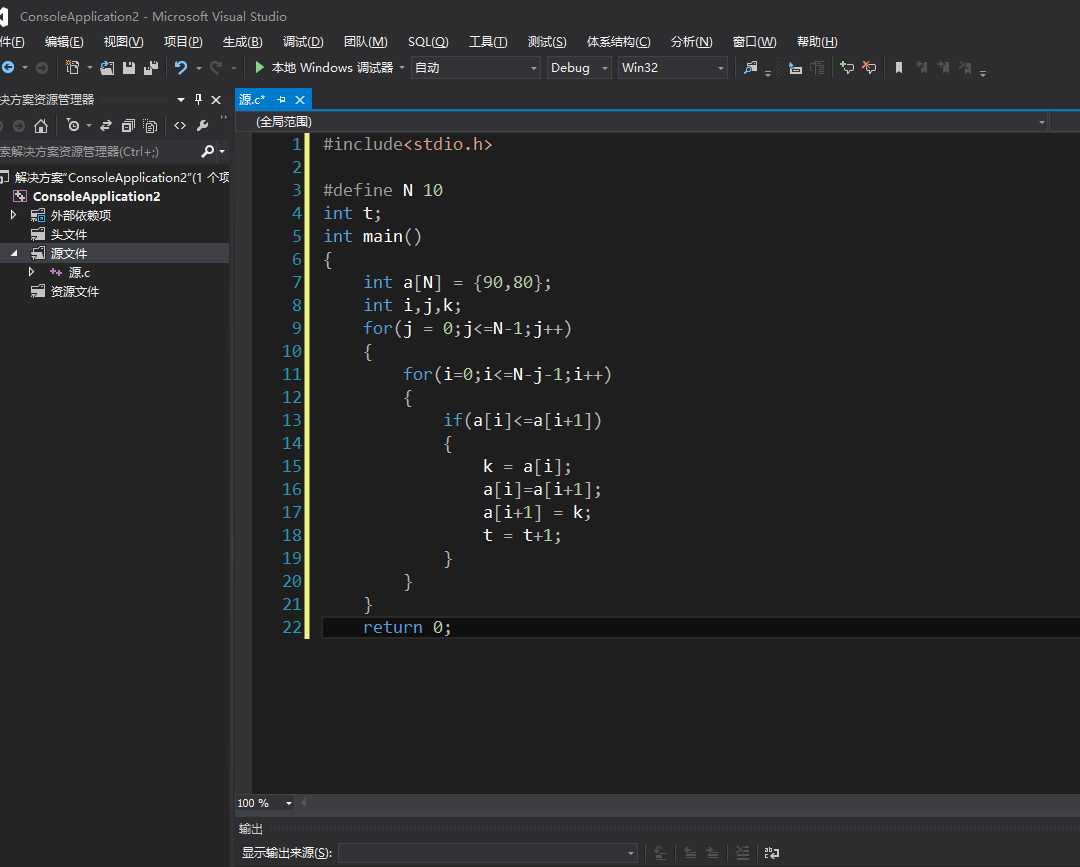This screenshot has height=867, width=1080.
Task: Click the Home icon in Solution Explorer
Action: tap(41, 126)
